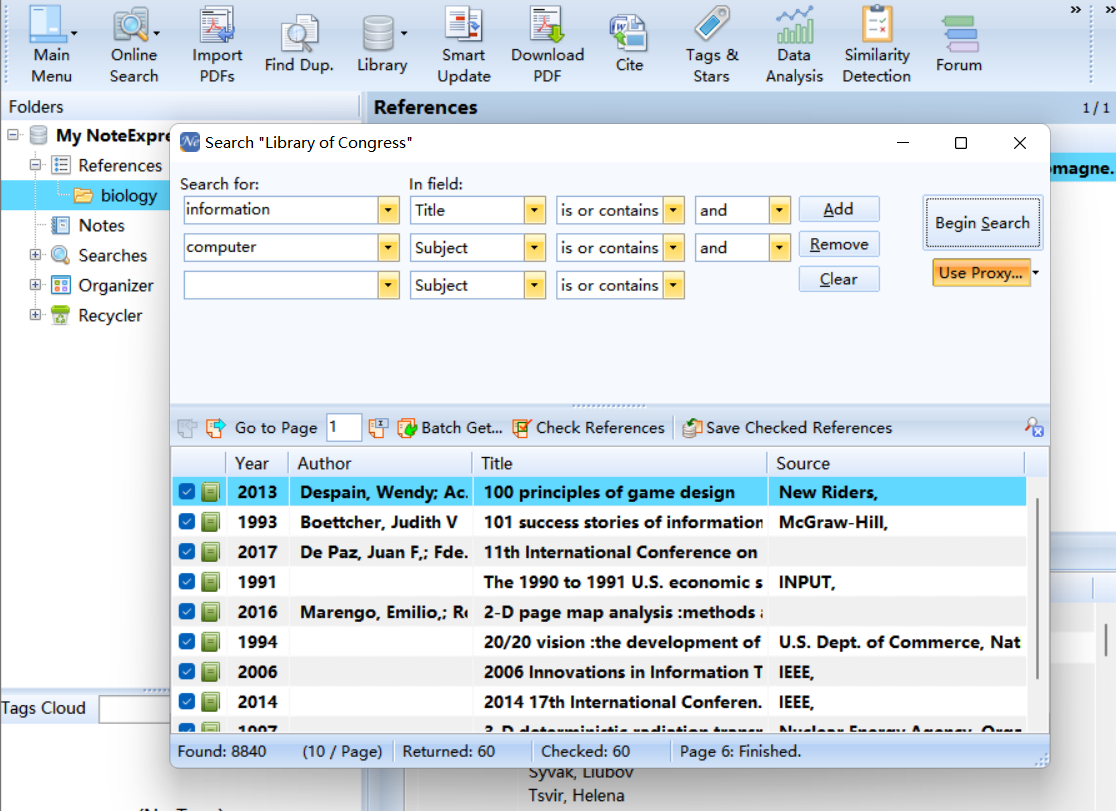Click the Save Checked References icon
Image resolution: width=1116 pixels, height=811 pixels.
pyautogui.click(x=692, y=428)
